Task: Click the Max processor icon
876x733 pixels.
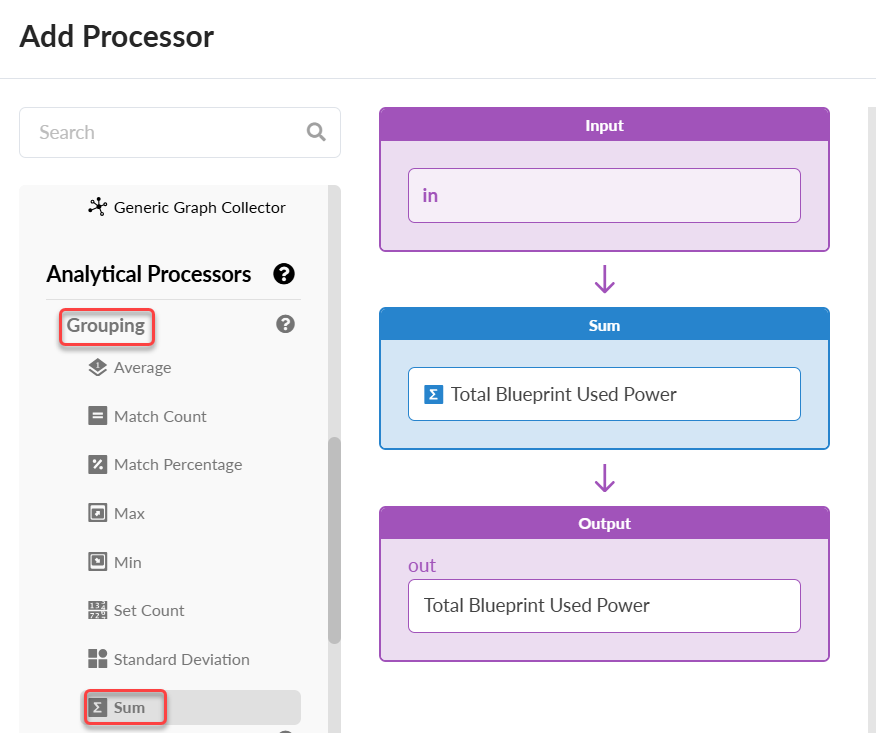Action: click(97, 513)
